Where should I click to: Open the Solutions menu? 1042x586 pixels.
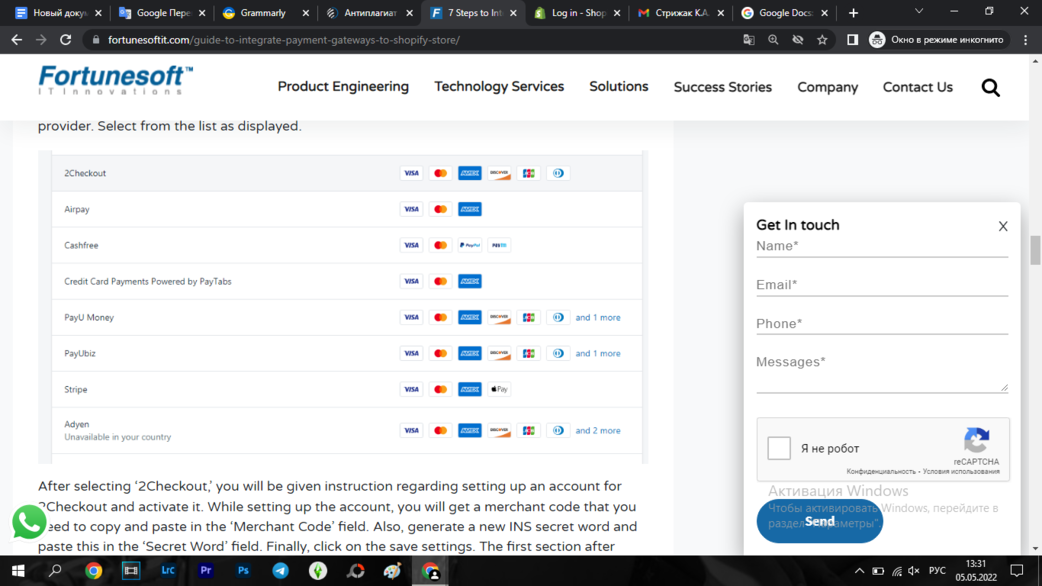pos(619,86)
